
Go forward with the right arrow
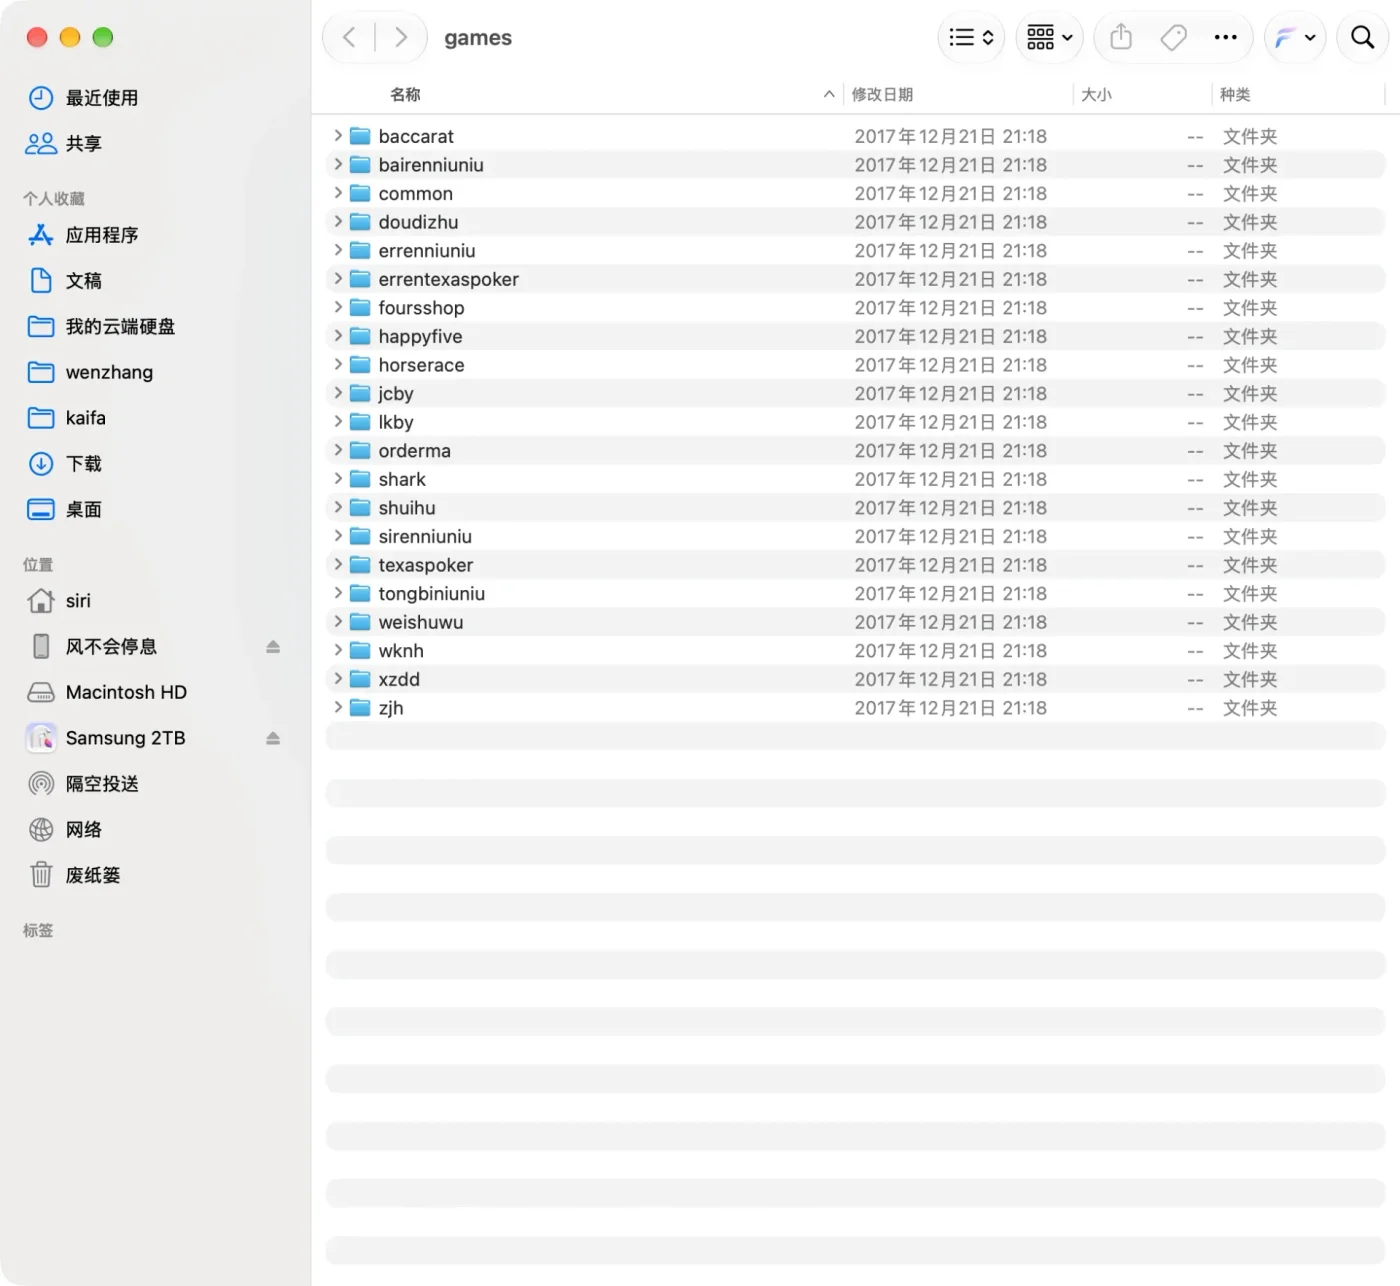click(401, 38)
